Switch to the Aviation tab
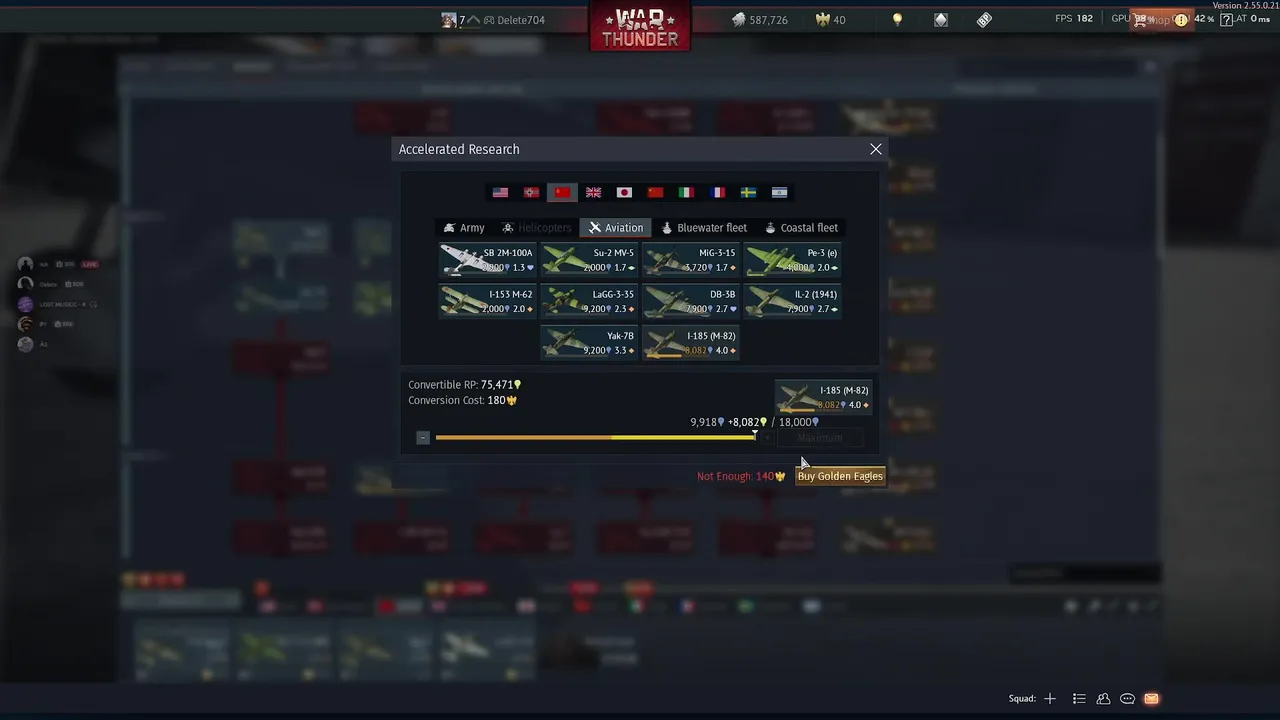The image size is (1280, 720). (615, 228)
